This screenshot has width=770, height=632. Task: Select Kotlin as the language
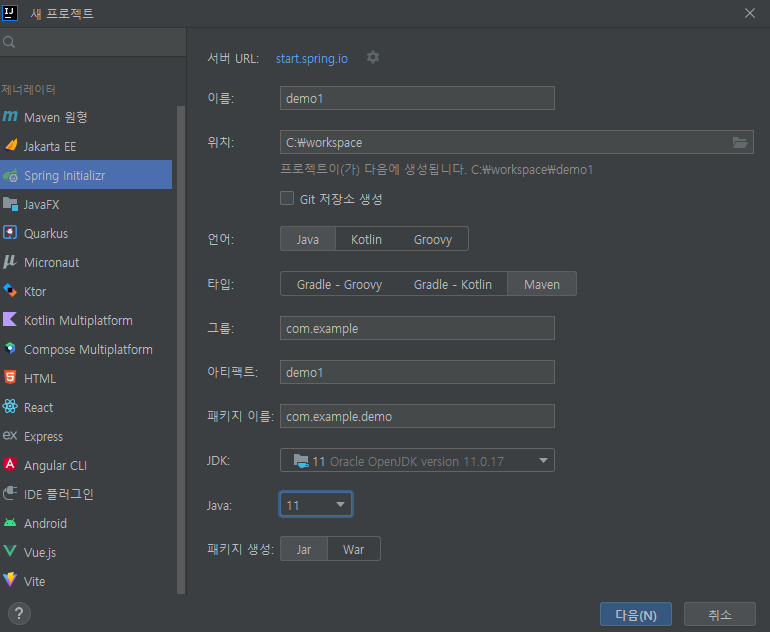[x=366, y=239]
